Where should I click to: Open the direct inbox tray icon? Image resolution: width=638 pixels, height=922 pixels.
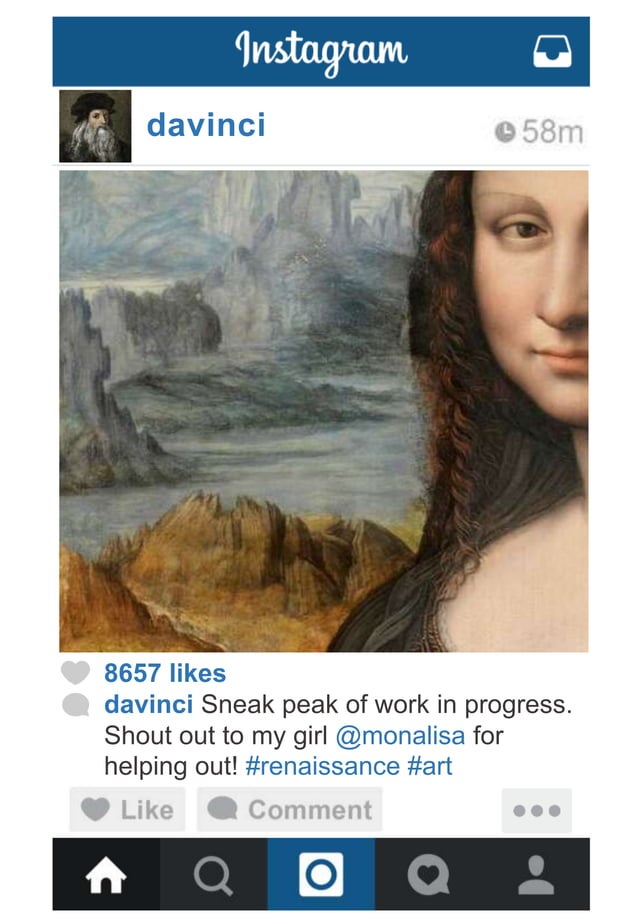(x=552, y=51)
